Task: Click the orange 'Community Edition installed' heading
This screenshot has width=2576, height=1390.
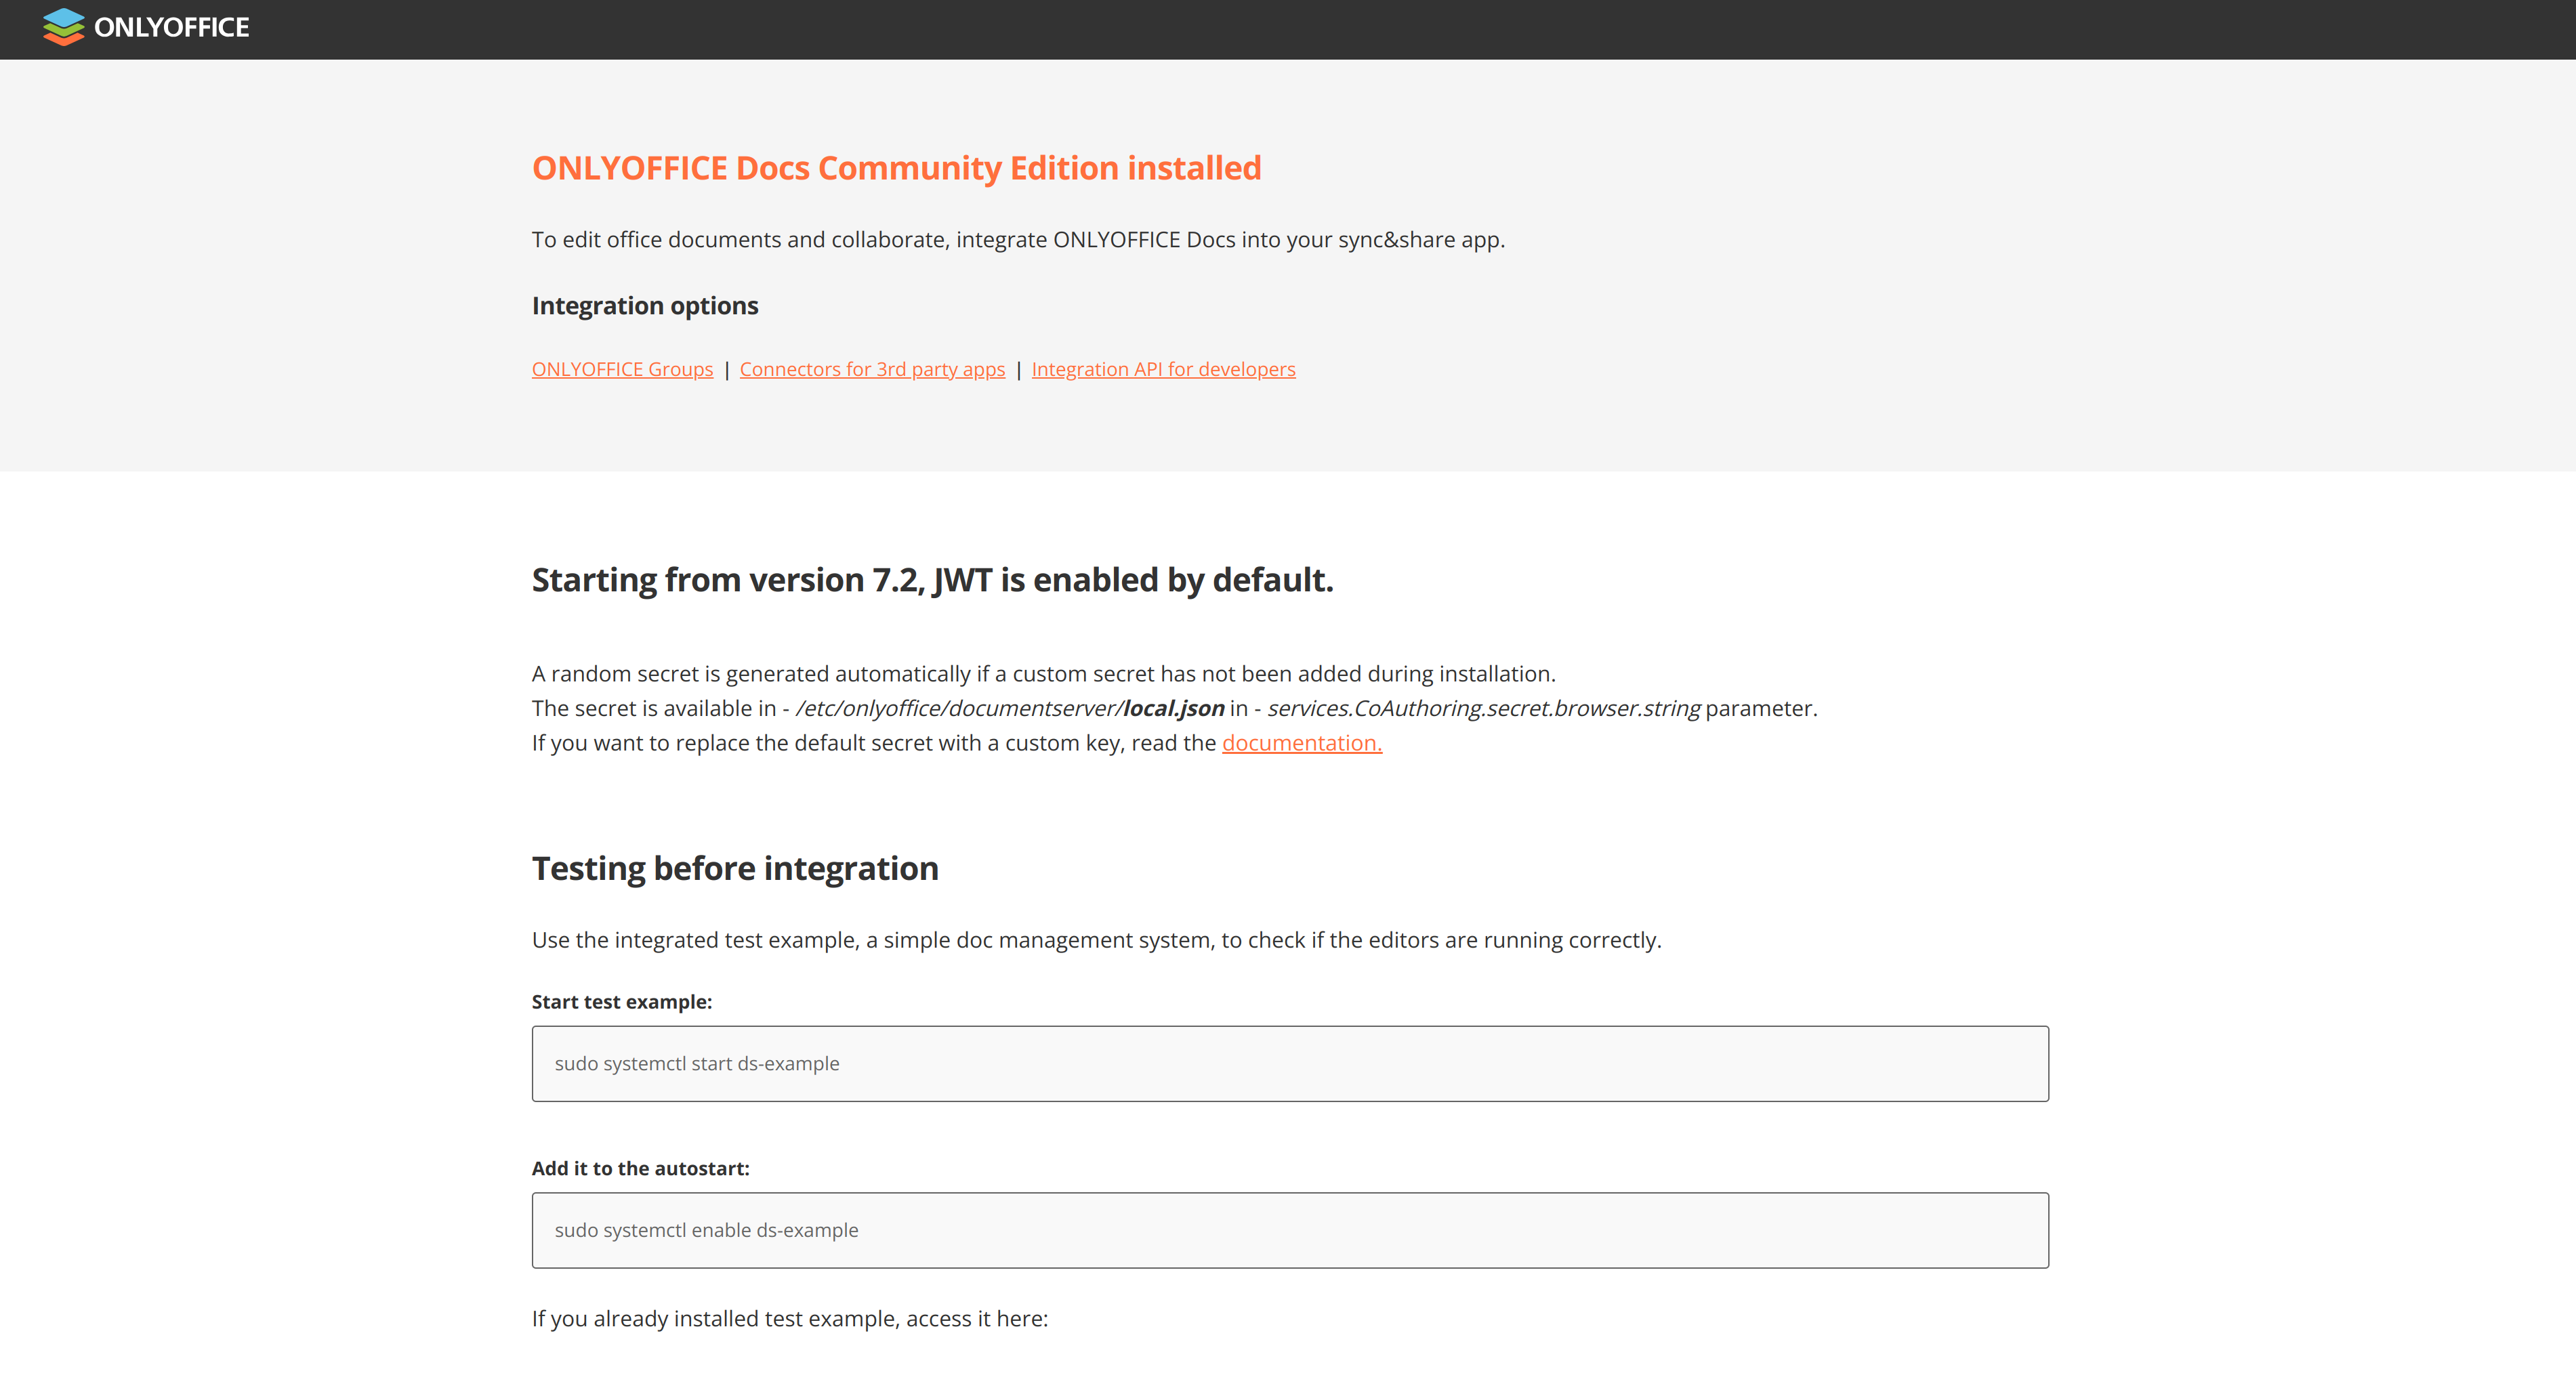Action: tap(896, 168)
